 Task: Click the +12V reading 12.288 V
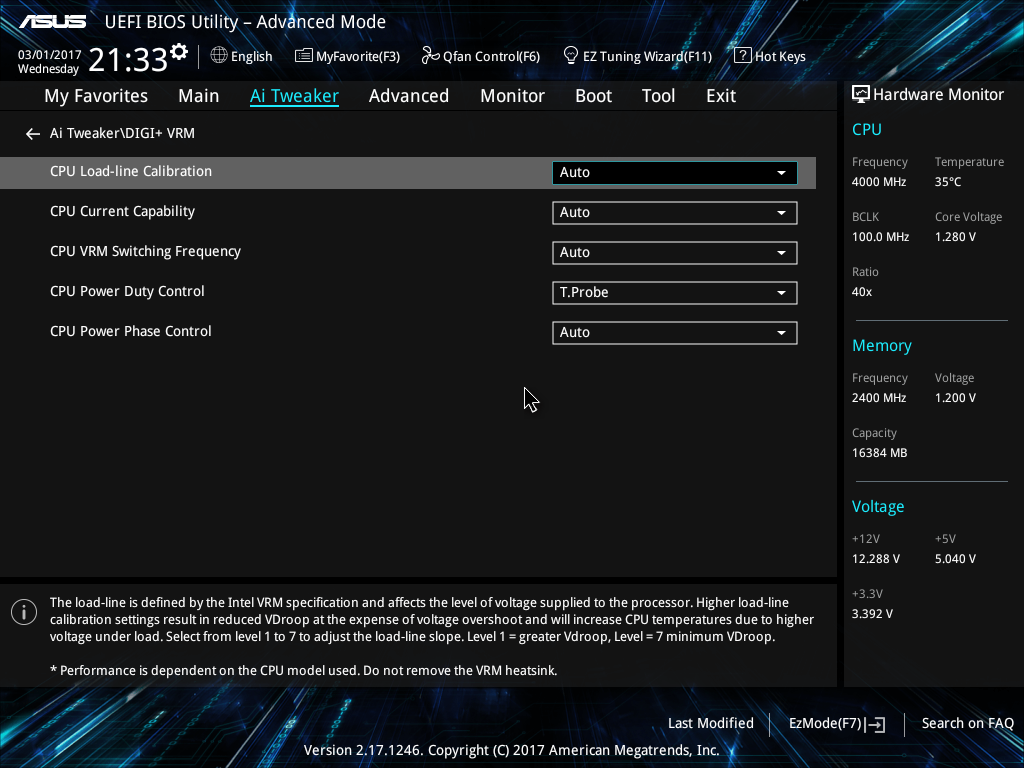click(876, 559)
